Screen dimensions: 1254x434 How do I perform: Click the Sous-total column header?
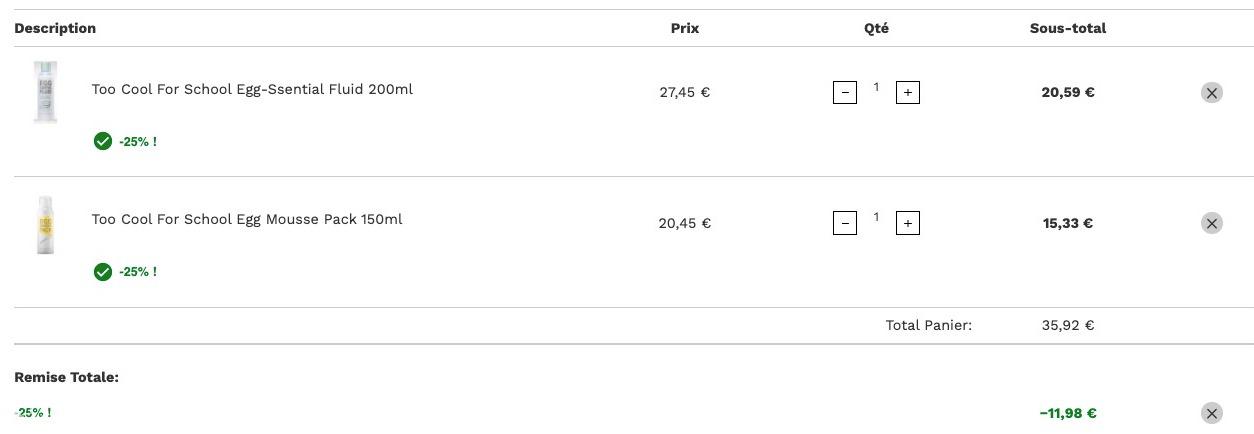1068,28
